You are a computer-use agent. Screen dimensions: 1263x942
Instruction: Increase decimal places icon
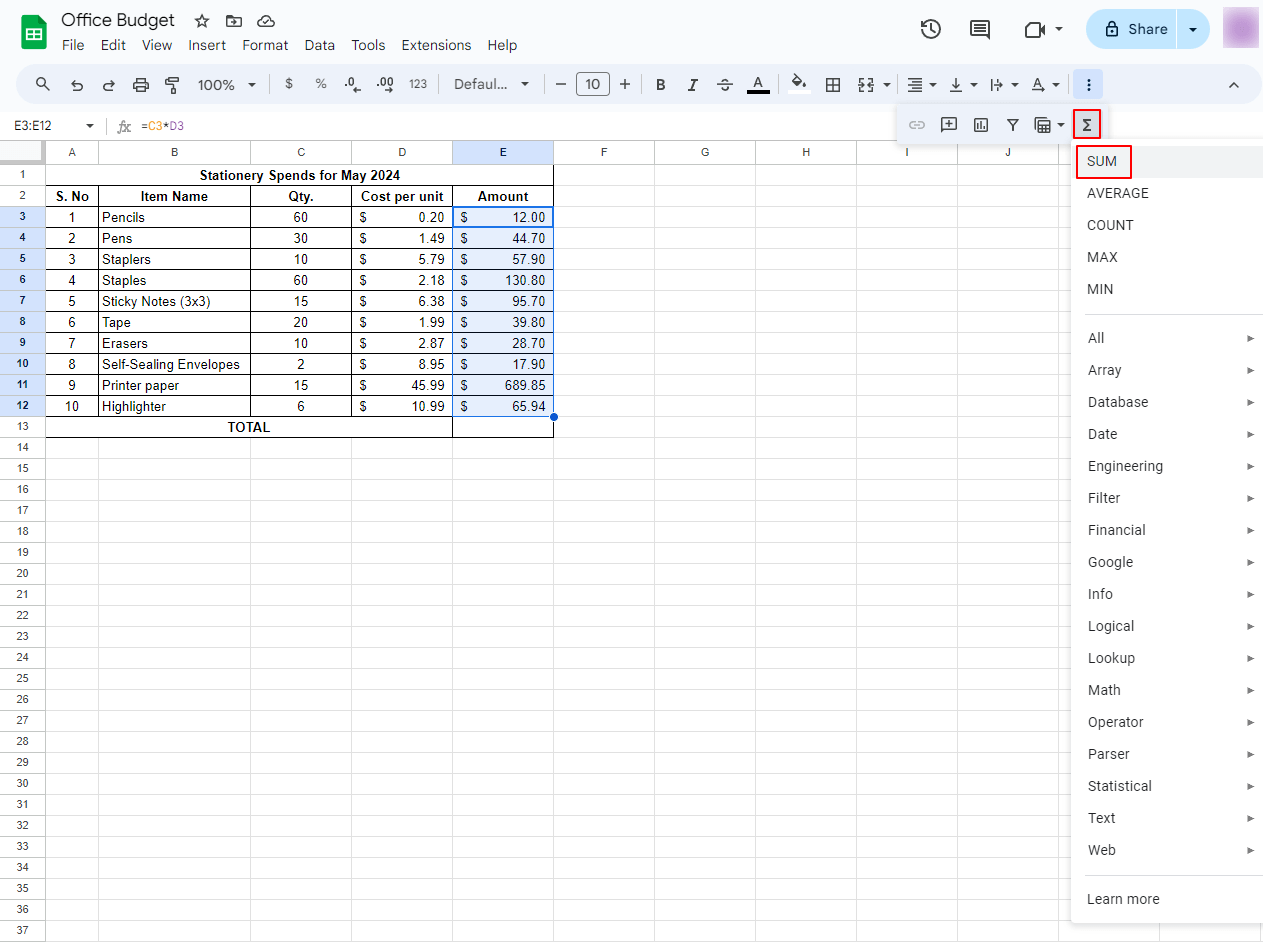385,85
